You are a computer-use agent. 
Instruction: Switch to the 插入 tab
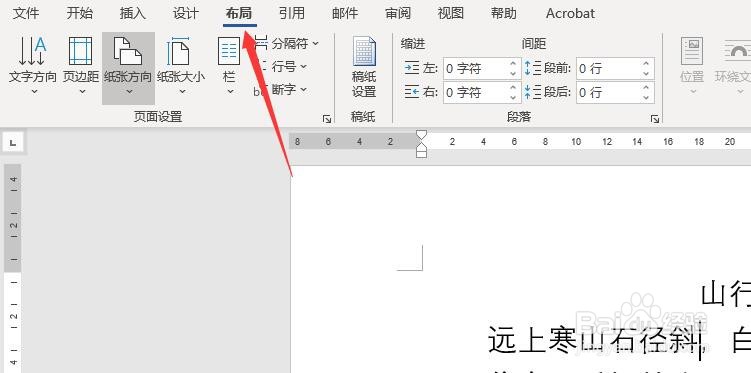[x=133, y=13]
